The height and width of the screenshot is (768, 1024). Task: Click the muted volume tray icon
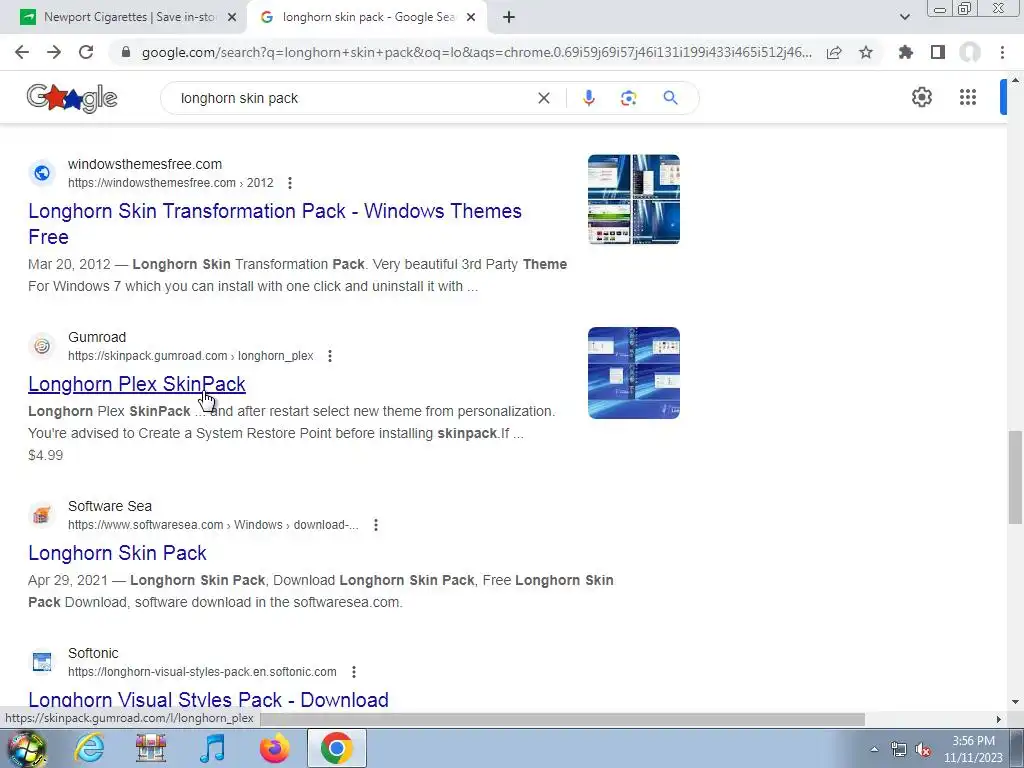click(x=923, y=750)
